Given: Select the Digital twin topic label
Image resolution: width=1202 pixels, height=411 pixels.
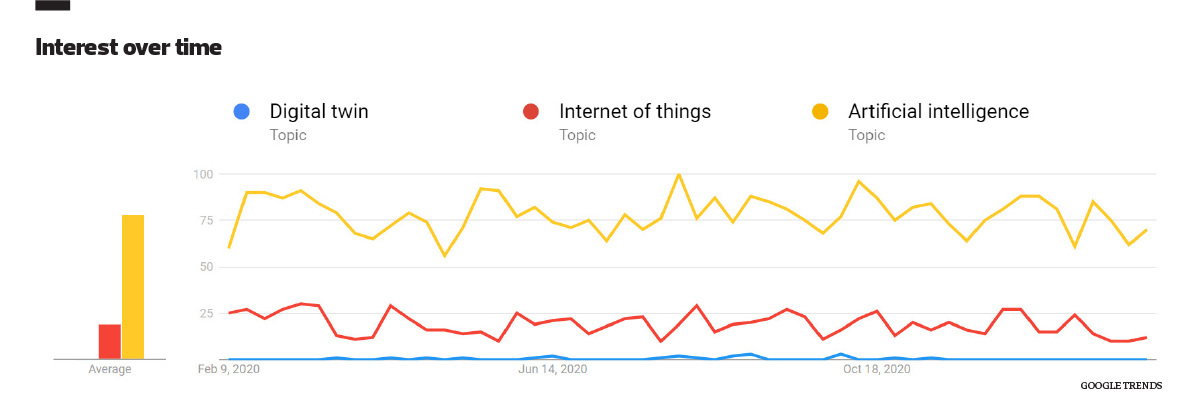Looking at the screenshot, I should click(x=319, y=112).
